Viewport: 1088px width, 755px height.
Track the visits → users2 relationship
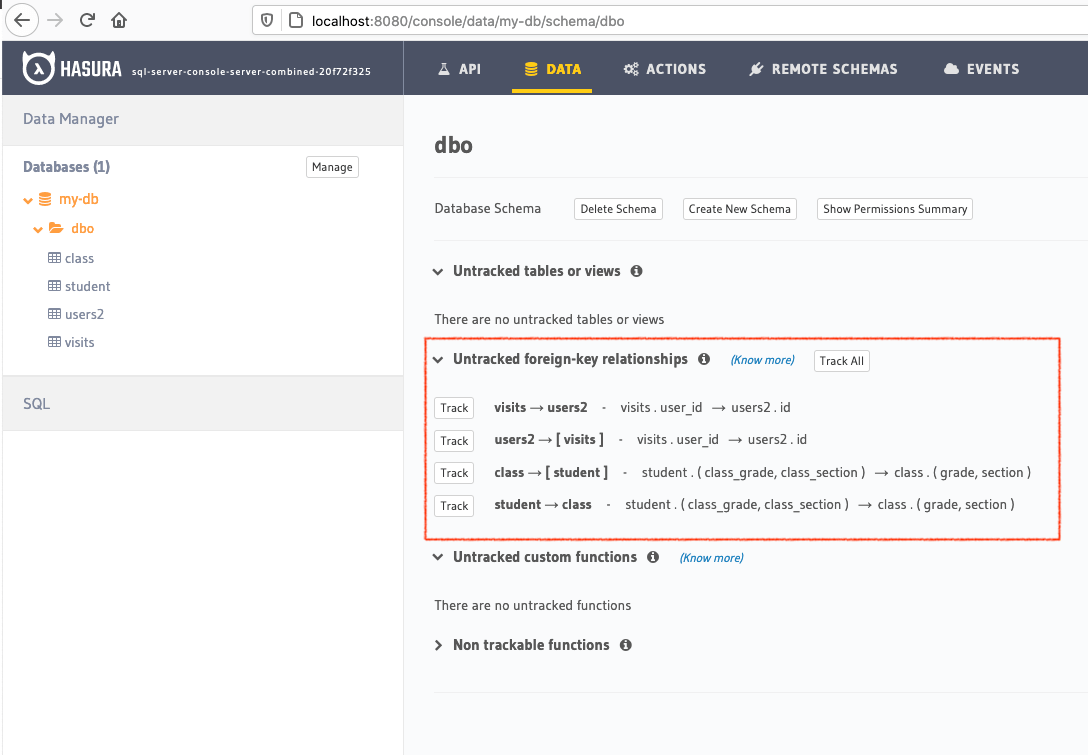coord(454,408)
